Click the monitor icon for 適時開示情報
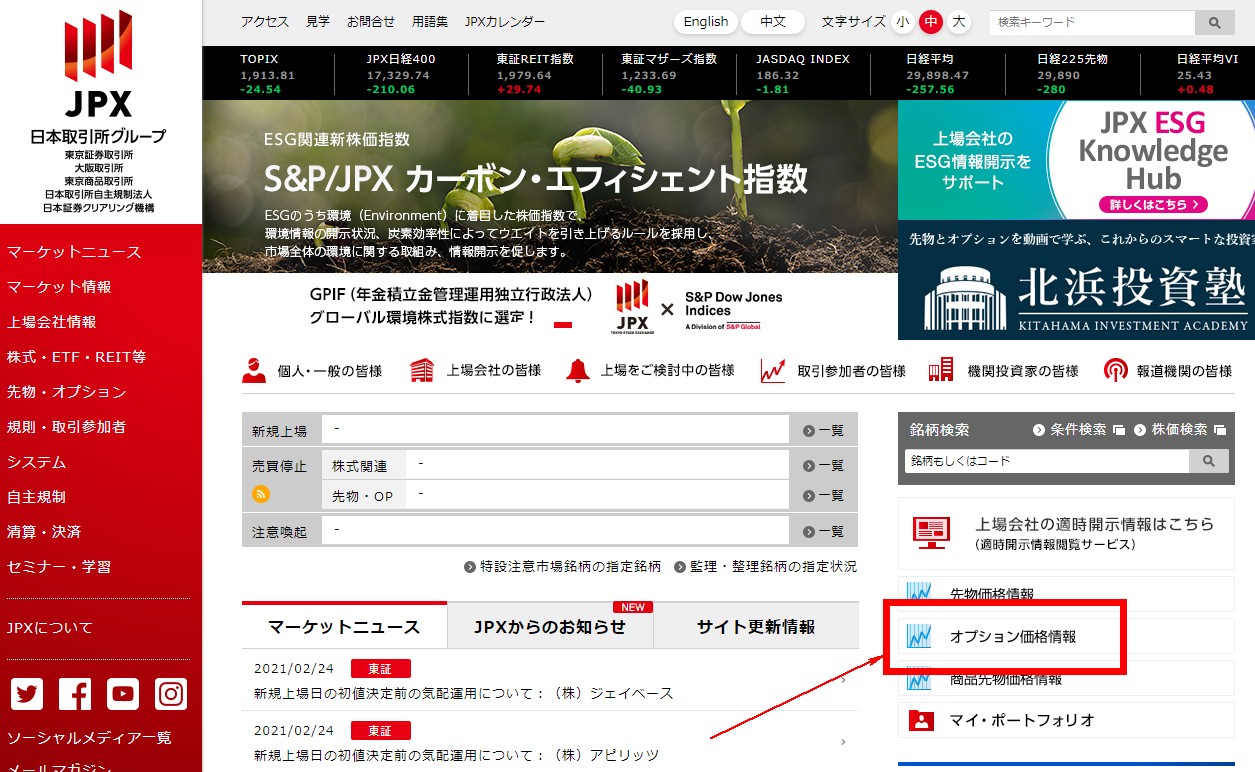The height and width of the screenshot is (772, 1255). point(931,532)
